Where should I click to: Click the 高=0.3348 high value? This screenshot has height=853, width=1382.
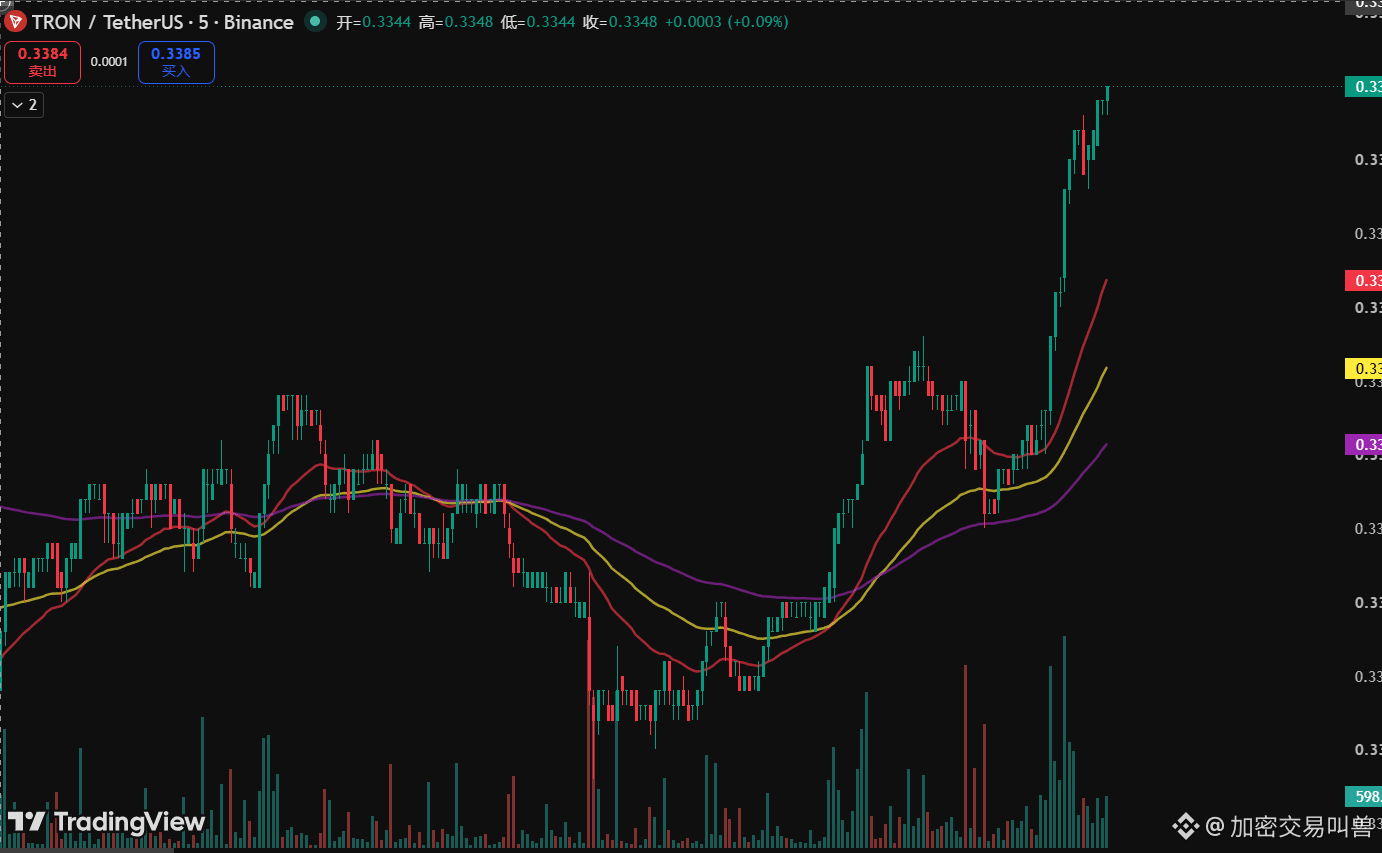[x=455, y=21]
